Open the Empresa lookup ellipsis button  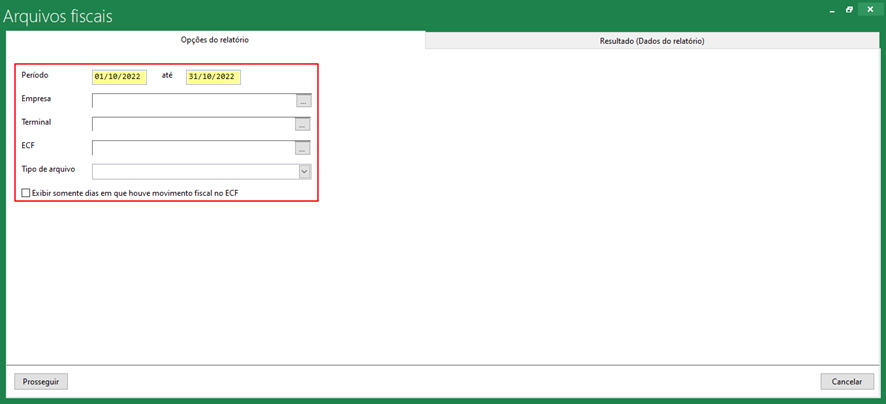click(x=304, y=101)
